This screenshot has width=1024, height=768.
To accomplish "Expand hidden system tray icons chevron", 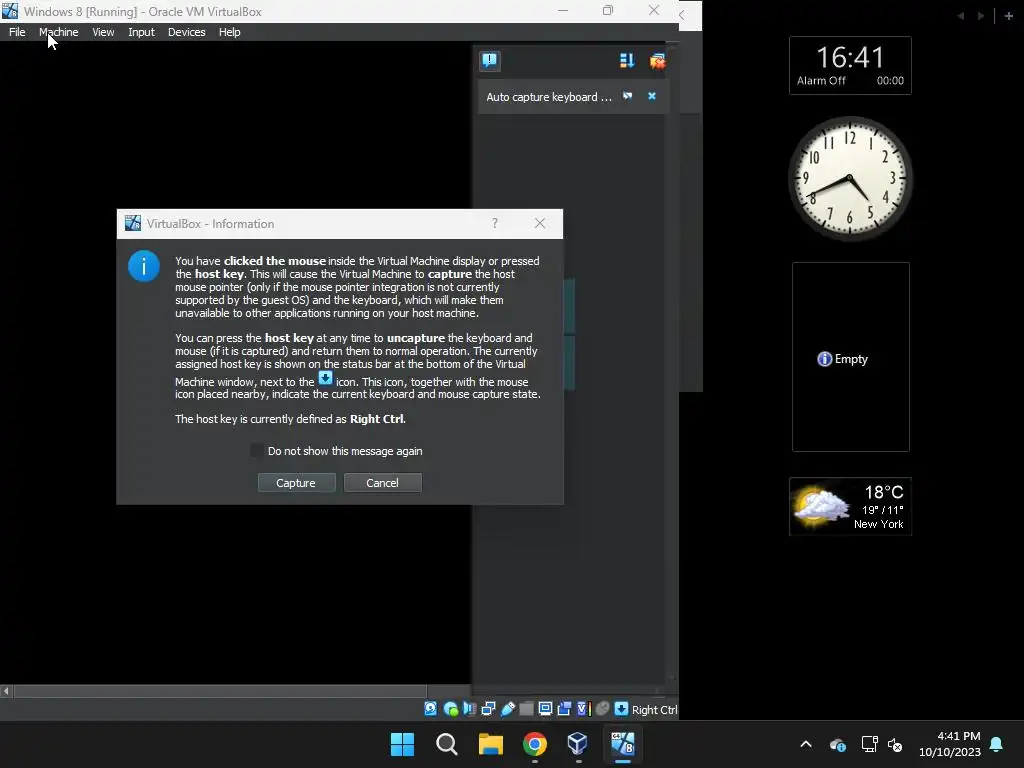I will (x=806, y=744).
